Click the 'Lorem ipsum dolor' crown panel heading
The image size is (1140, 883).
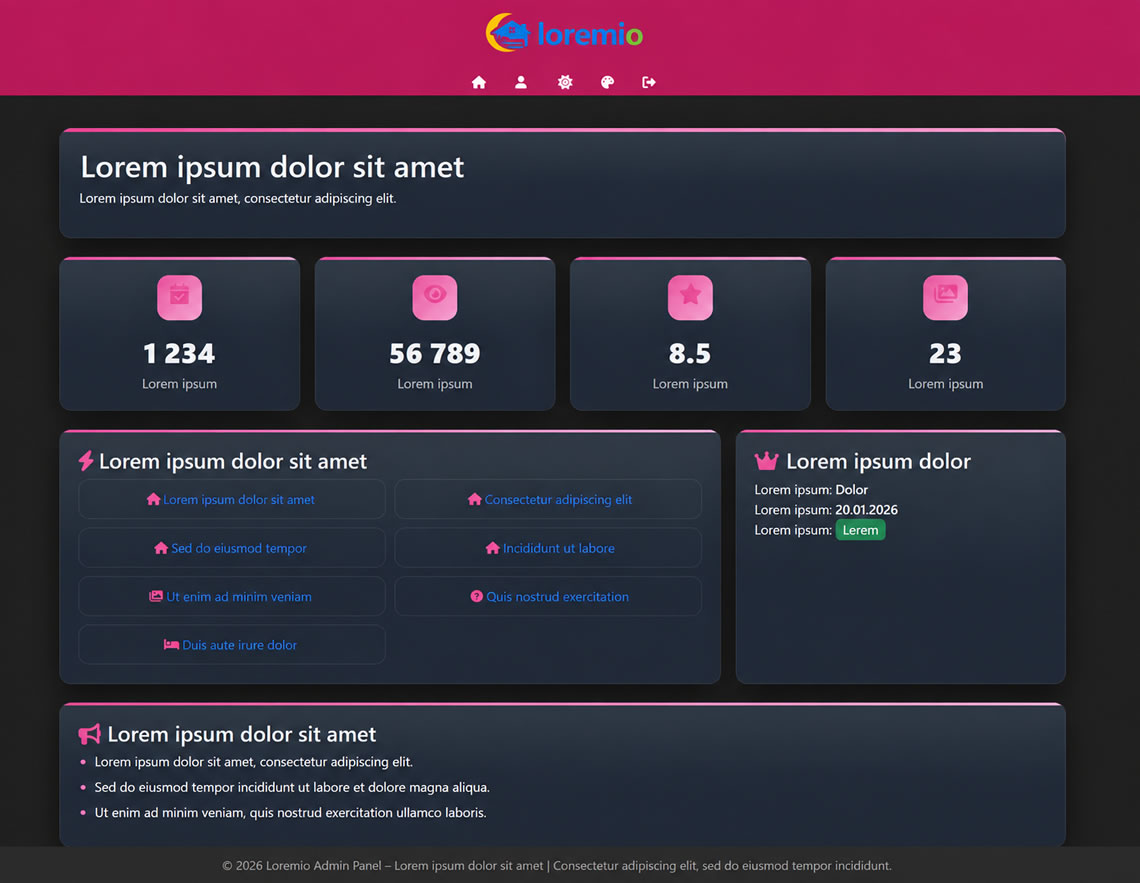pyautogui.click(x=878, y=461)
